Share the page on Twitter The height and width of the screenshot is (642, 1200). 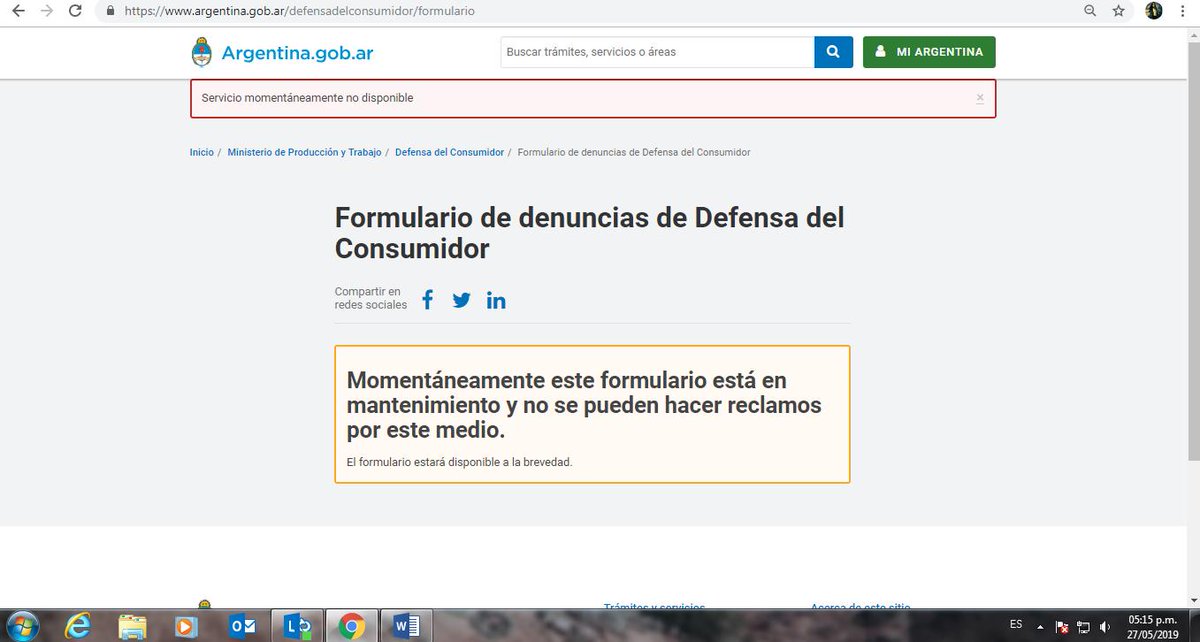tap(461, 299)
